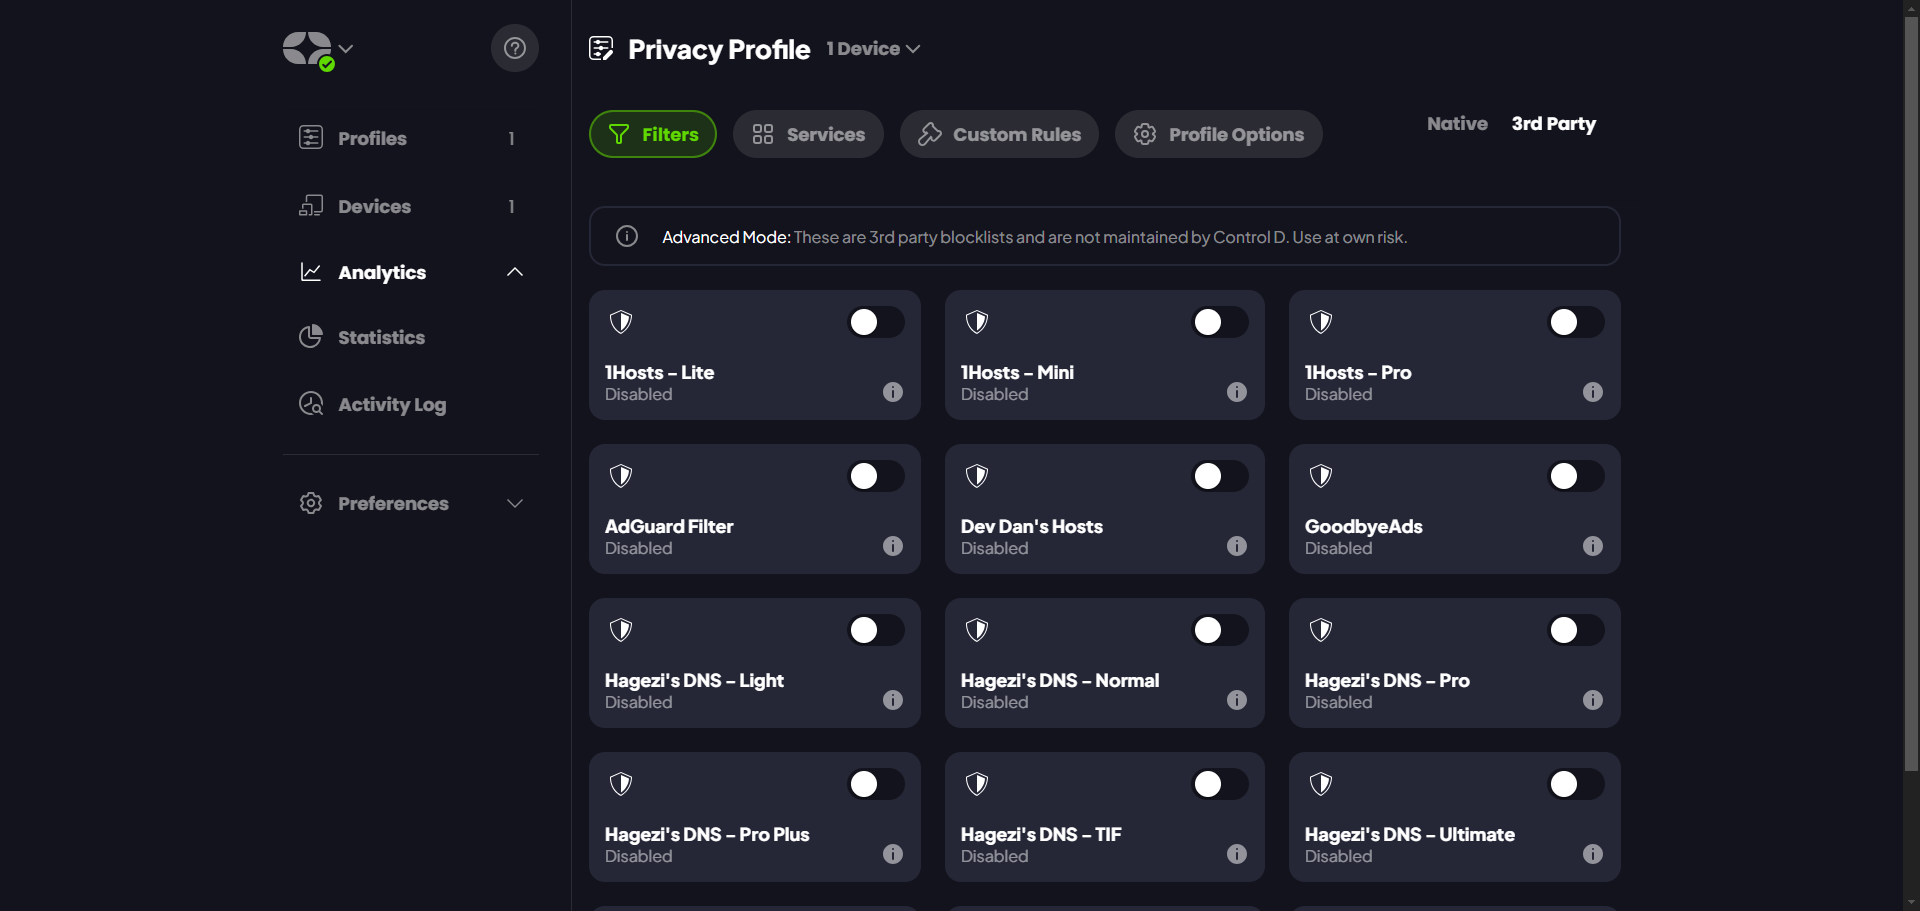Switch to the Native filters tab
Viewport: 1920px width, 911px height.
(1456, 124)
